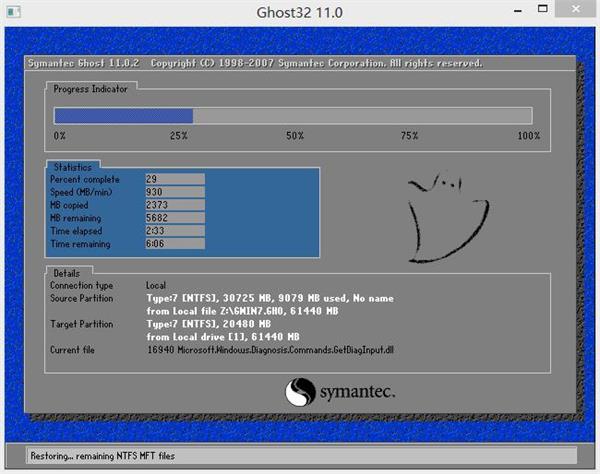Click the 50% mark label
Screen dimensions: 600x474
295,136
